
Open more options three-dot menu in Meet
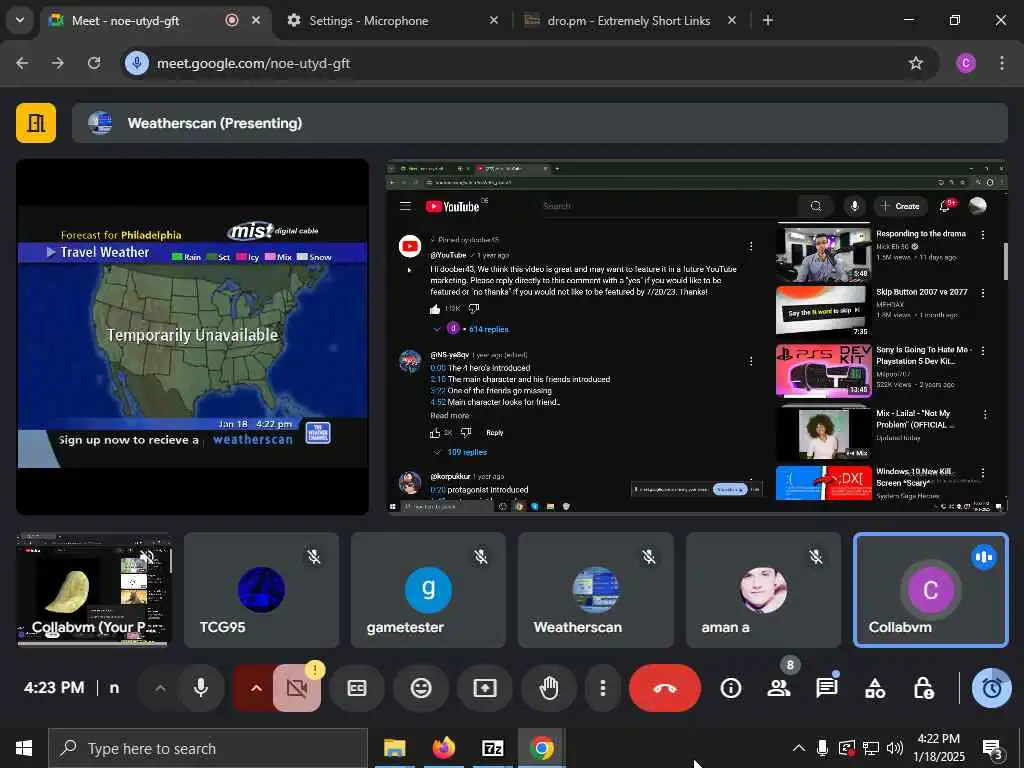602,688
